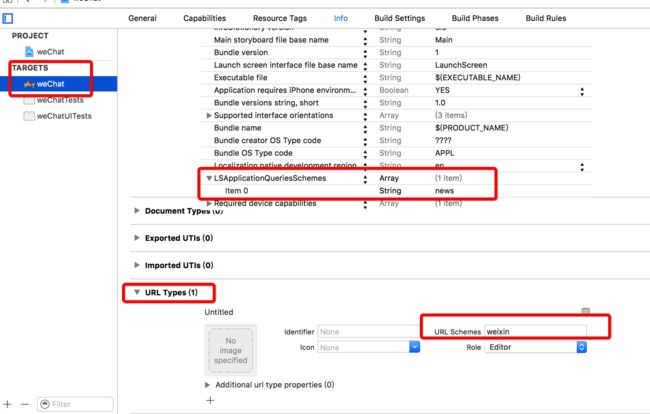The height and width of the screenshot is (414, 650).
Task: Click the $(EXECUTABLE_NAME) value
Action: click(x=478, y=77)
